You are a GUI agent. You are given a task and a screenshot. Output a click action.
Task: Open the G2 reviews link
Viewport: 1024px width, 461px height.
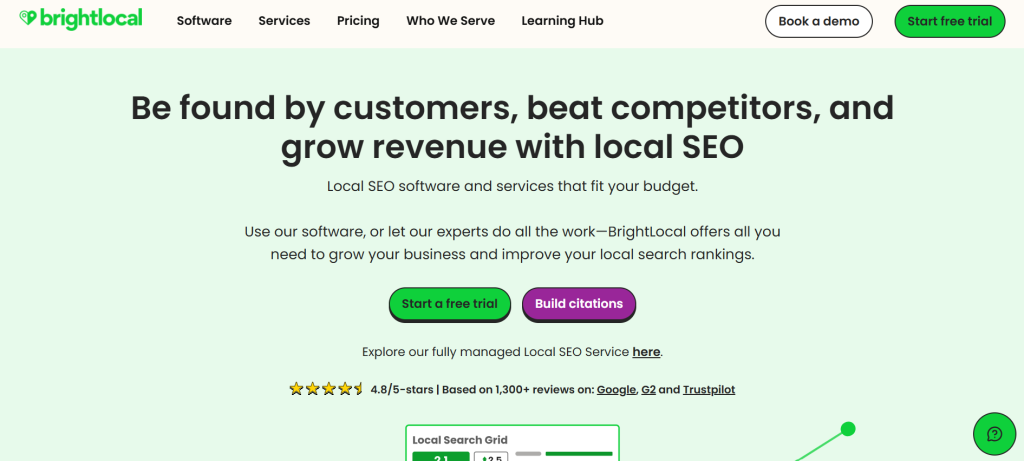[648, 389]
